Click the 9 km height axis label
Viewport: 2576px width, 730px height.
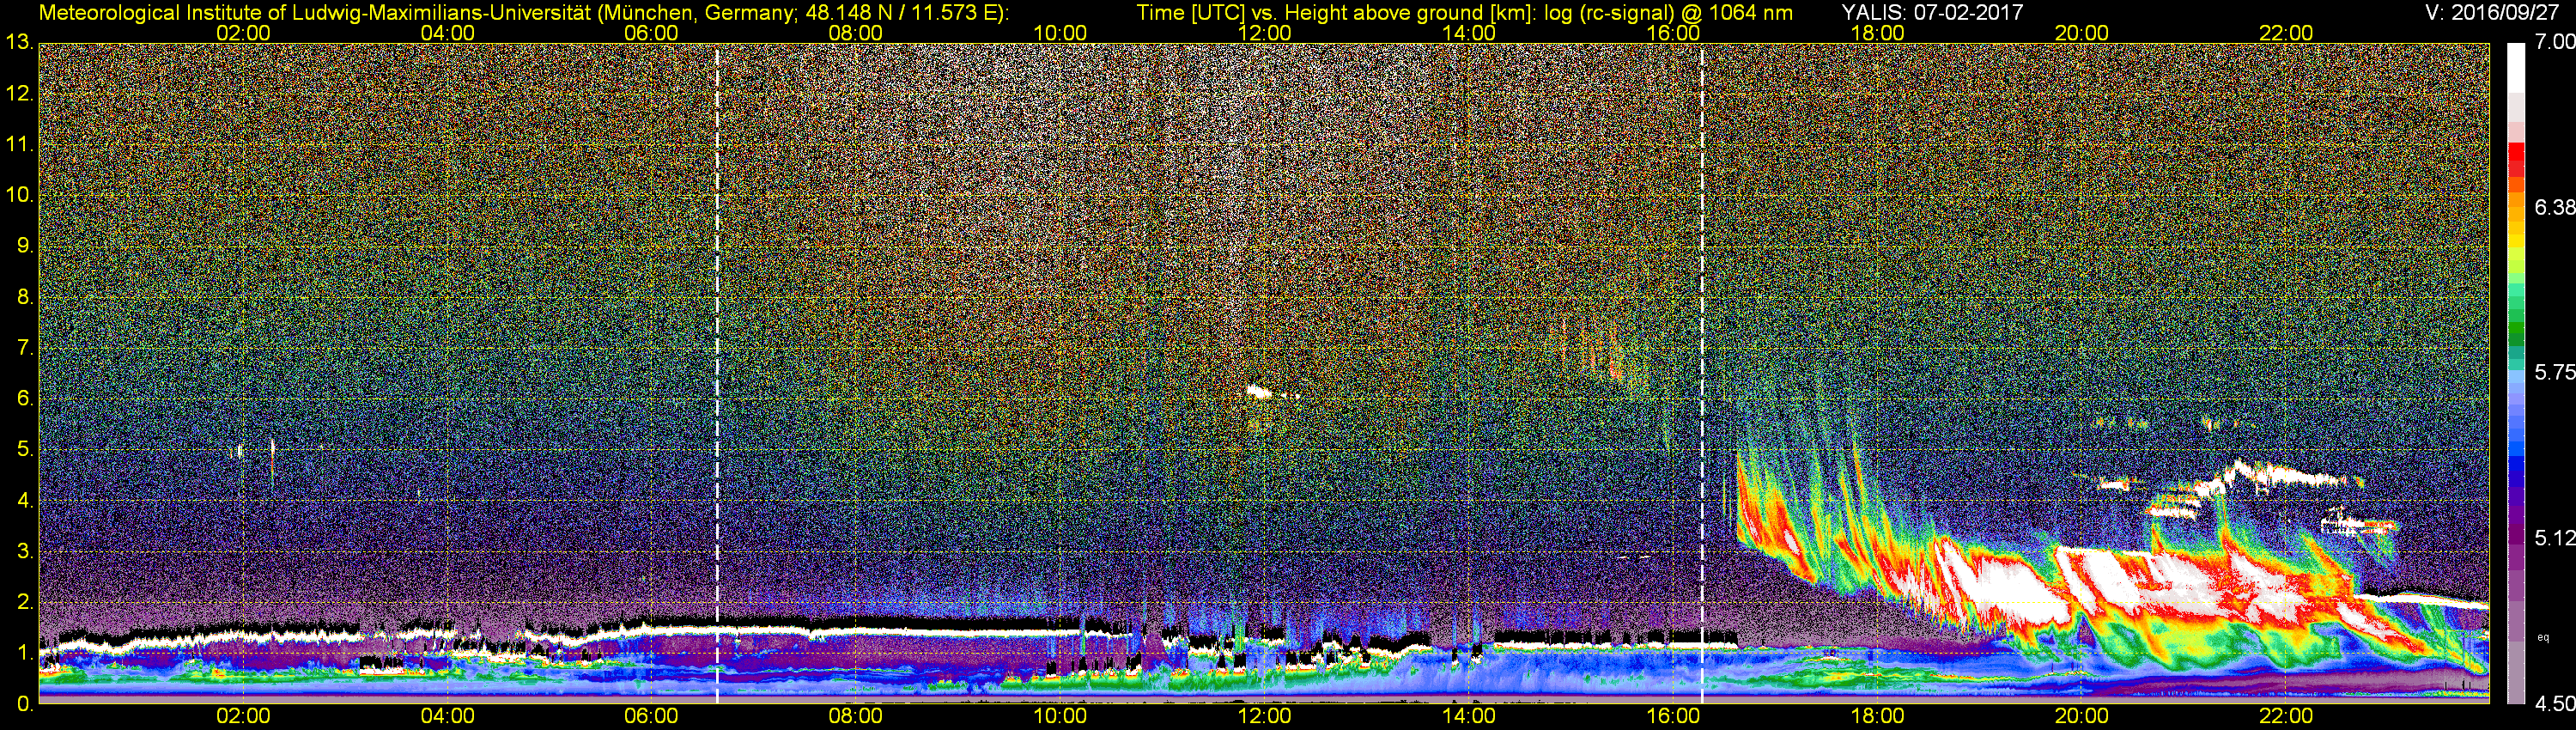pyautogui.click(x=25, y=246)
